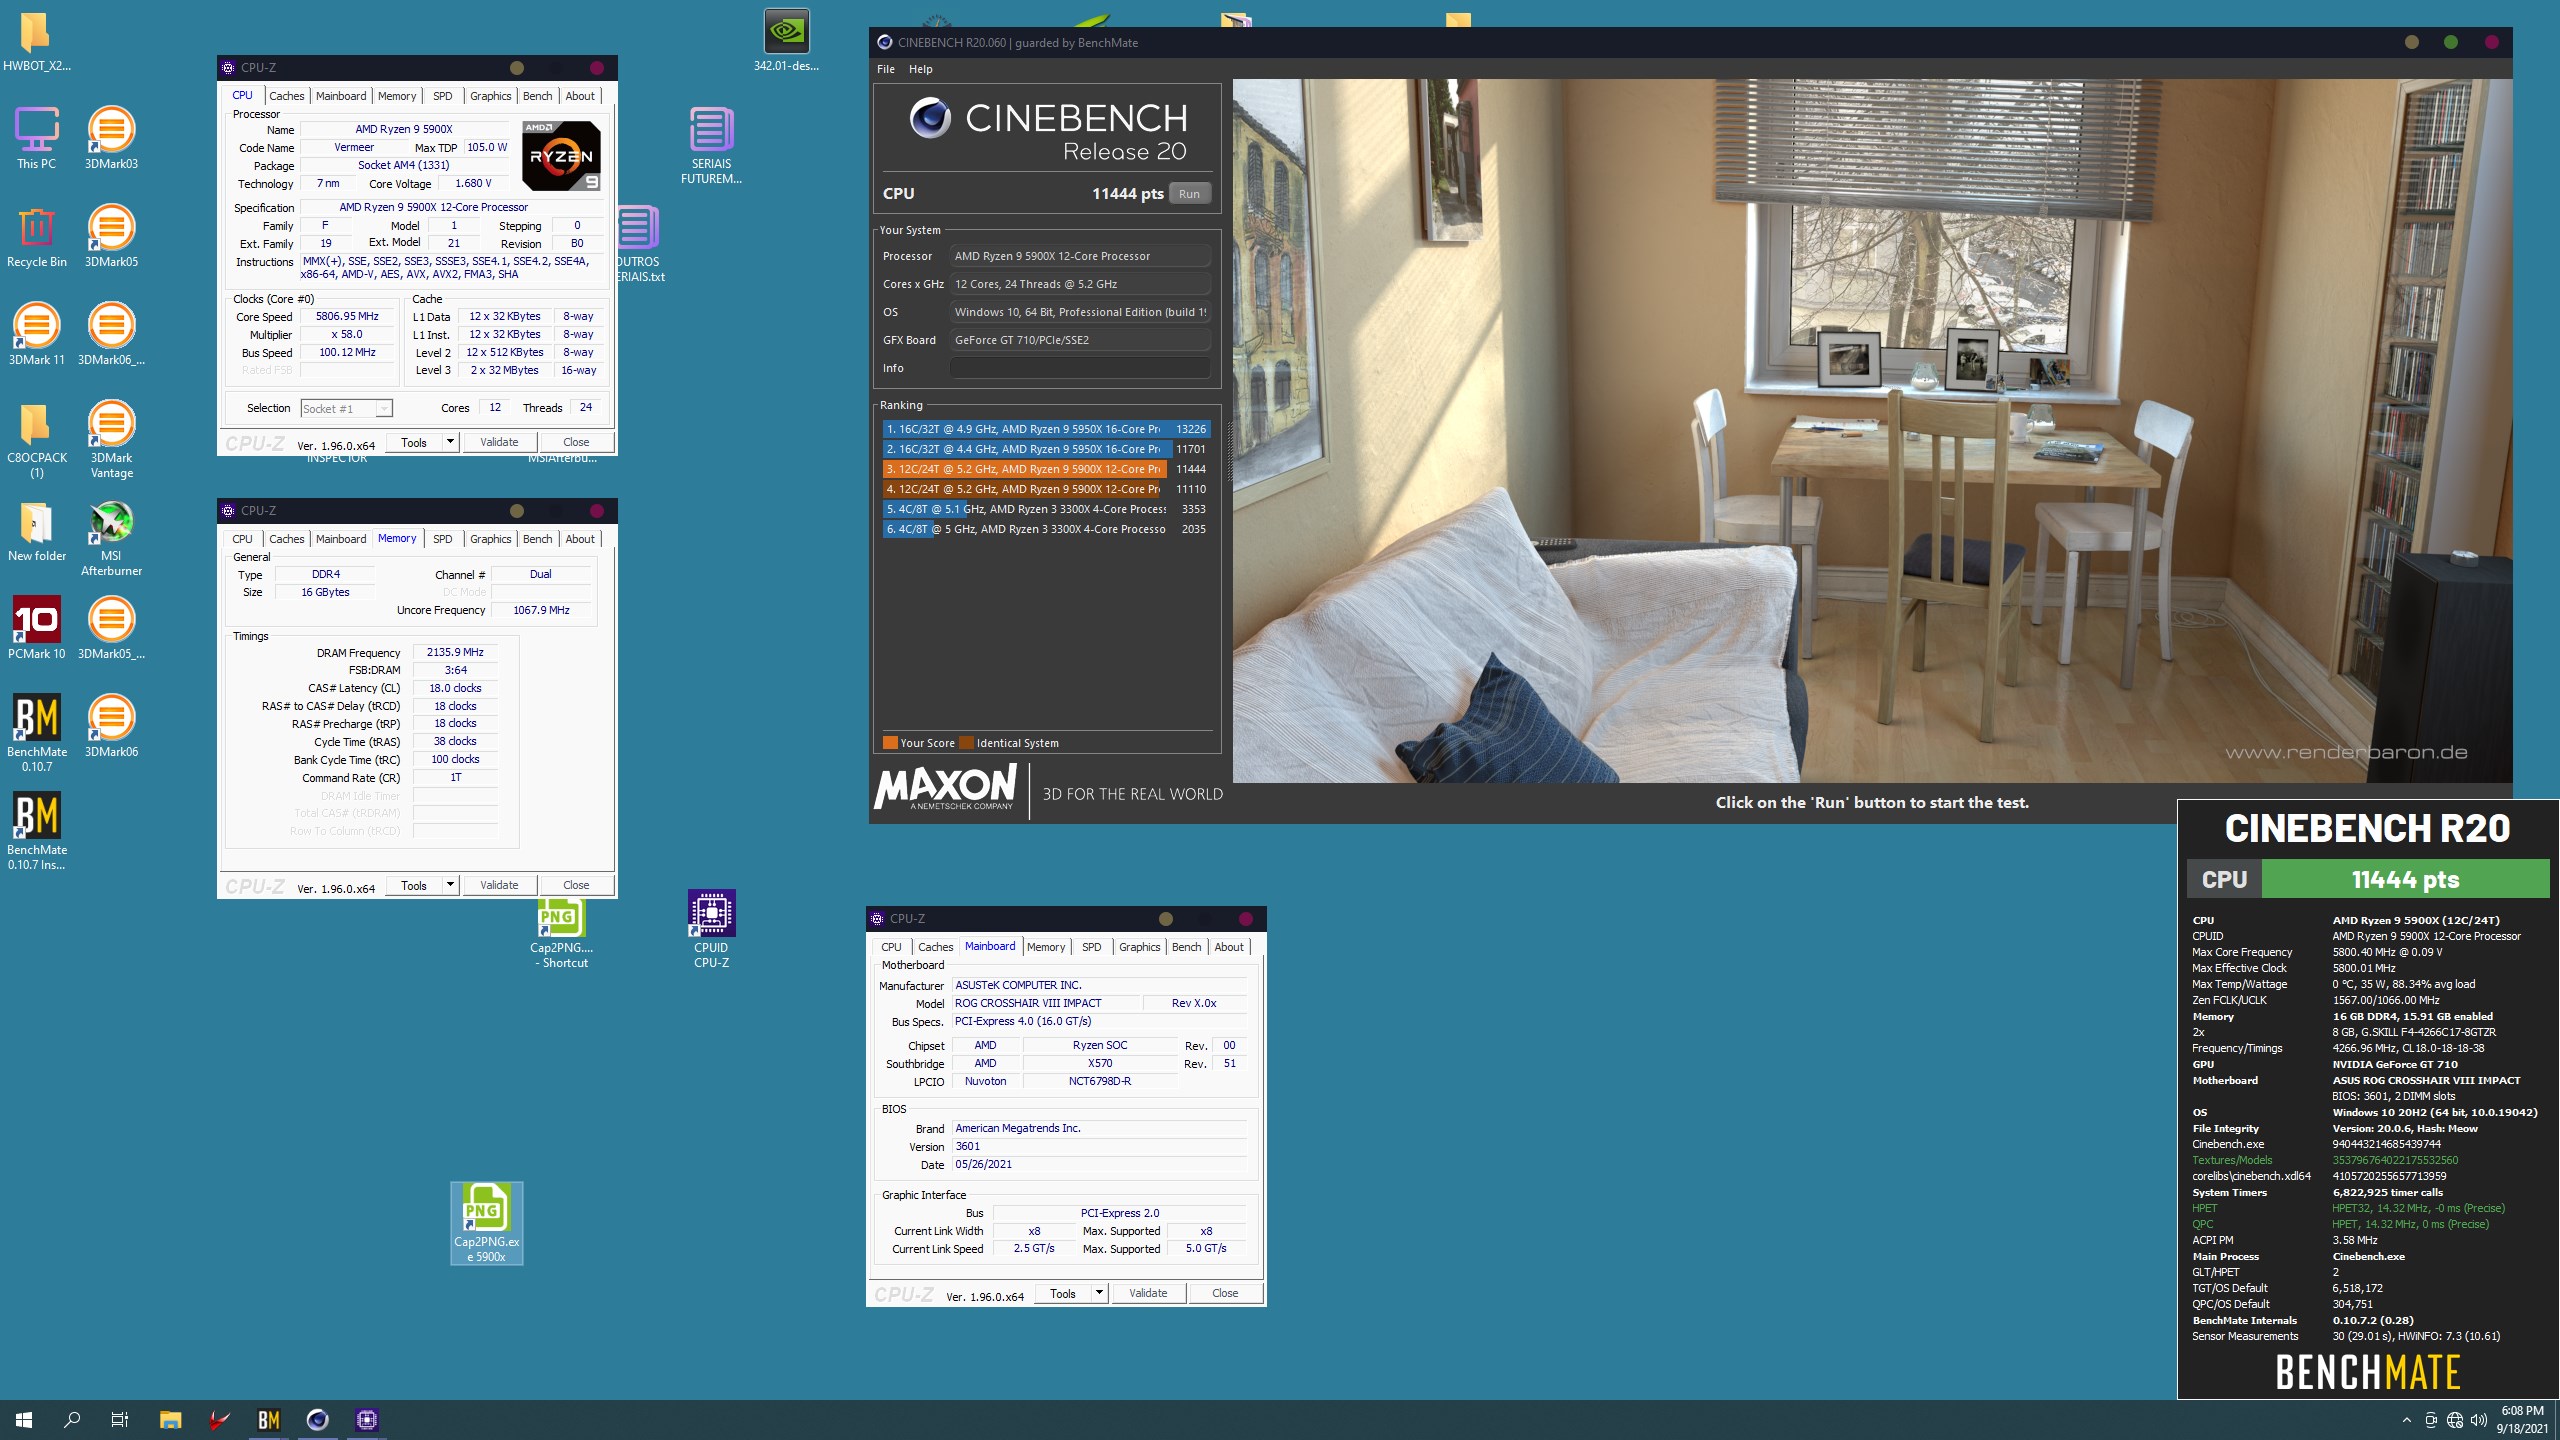Click the Cinebench Info input field
The image size is (2560, 1440).
click(1080, 368)
